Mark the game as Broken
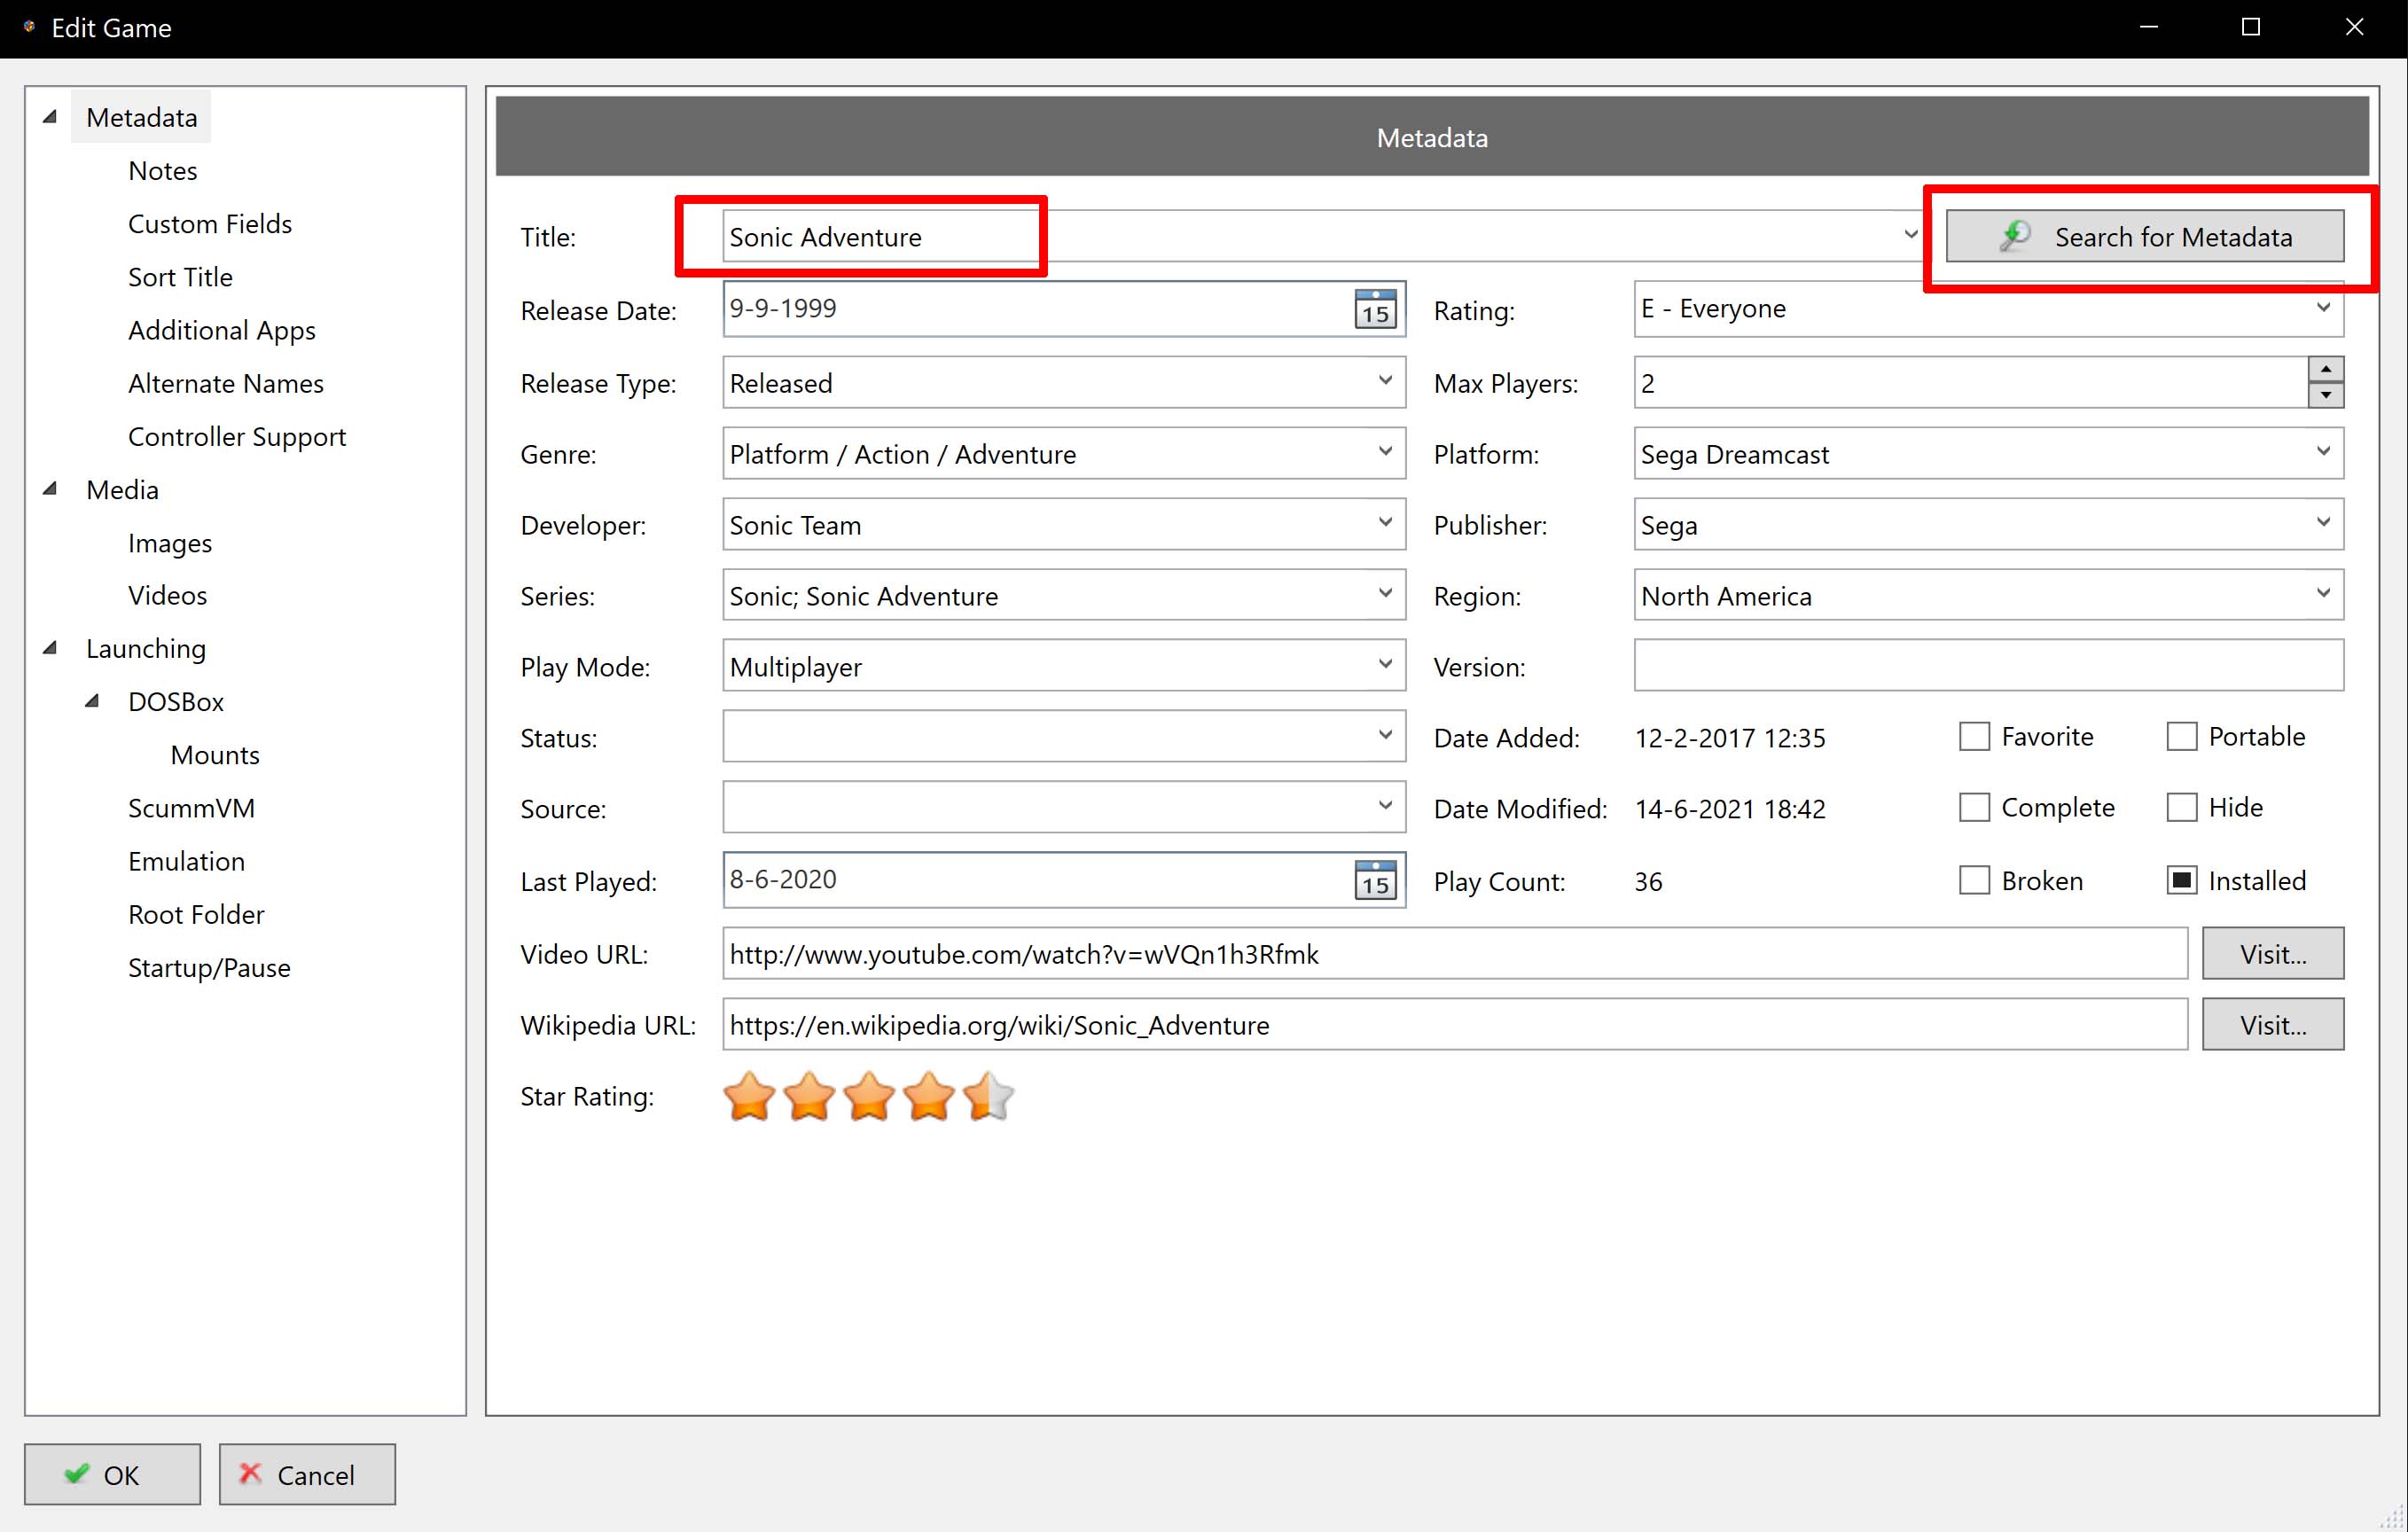This screenshot has width=2408, height=1532. 1974,881
